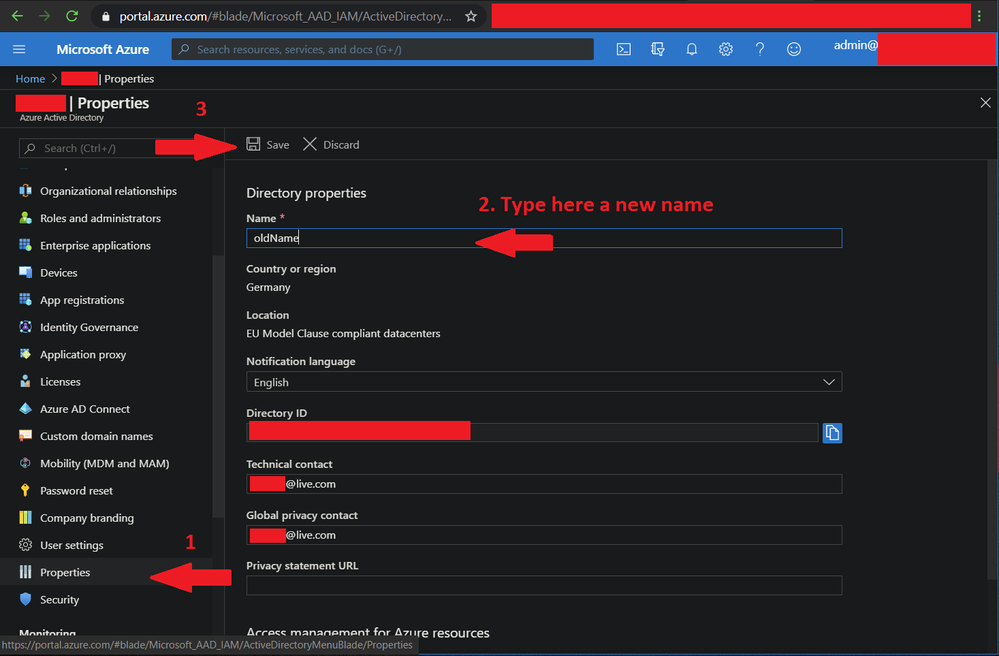Open Mobility (MDM and MAM)
This screenshot has height=656, width=999.
(106, 464)
